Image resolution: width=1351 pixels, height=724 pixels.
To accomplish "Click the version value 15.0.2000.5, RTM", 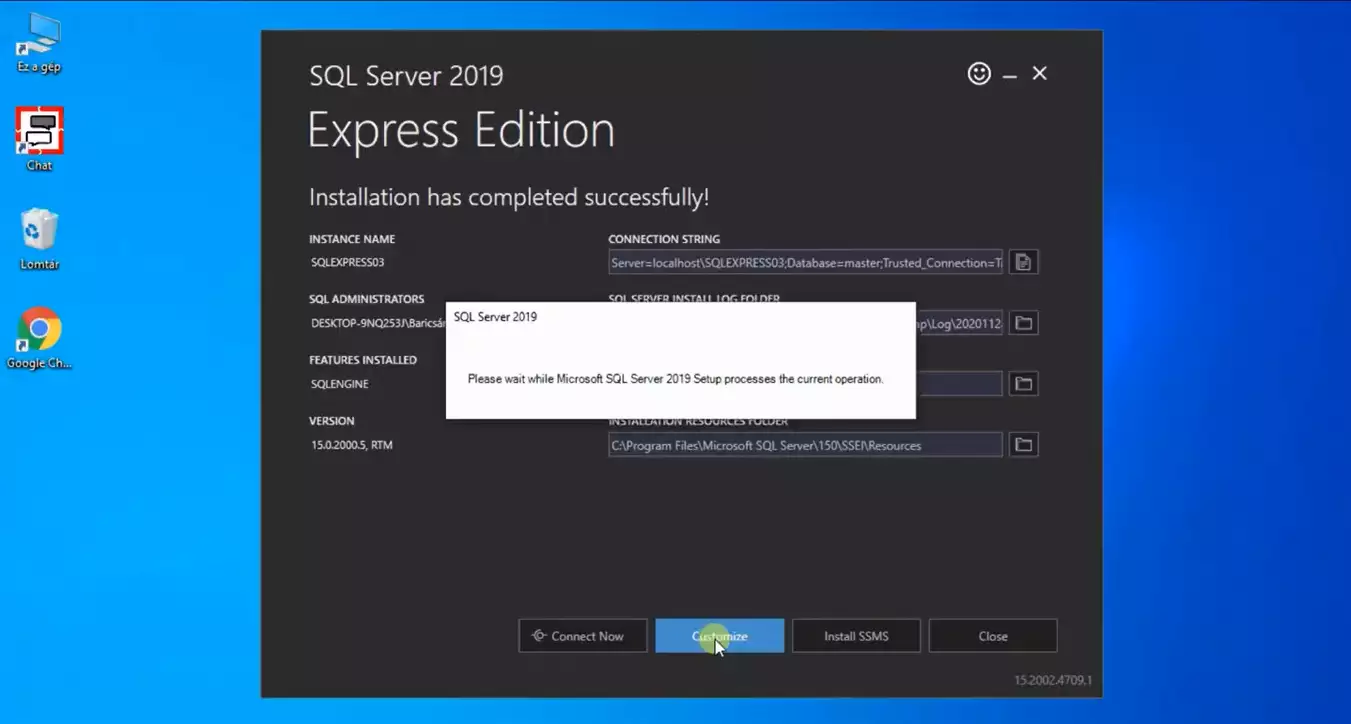I will point(352,445).
